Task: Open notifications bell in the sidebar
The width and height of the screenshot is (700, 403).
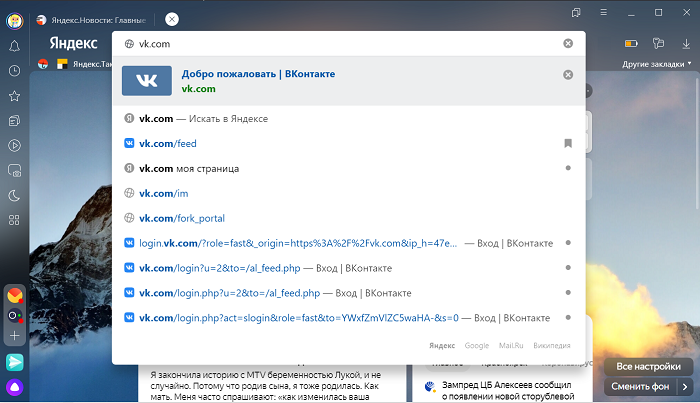Action: [x=14, y=46]
